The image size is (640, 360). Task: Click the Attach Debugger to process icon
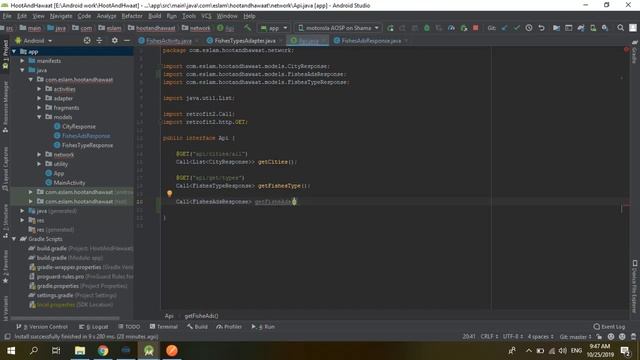464,28
